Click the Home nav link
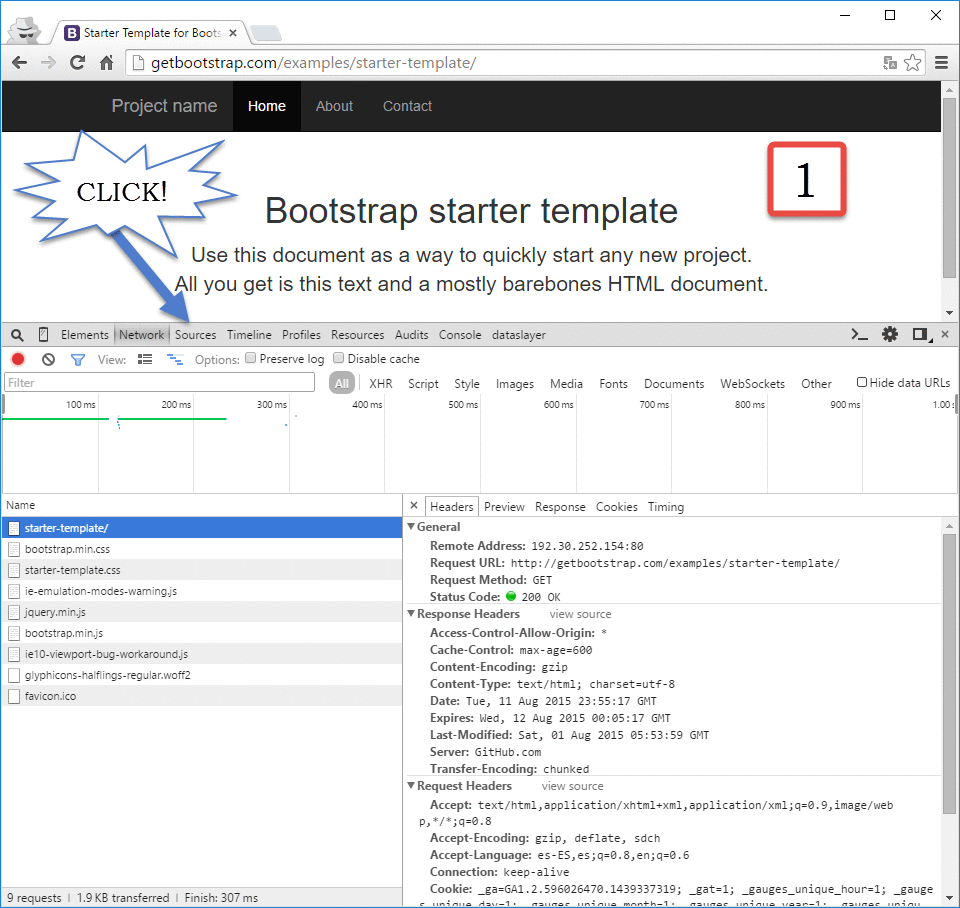960x908 pixels. [x=267, y=106]
